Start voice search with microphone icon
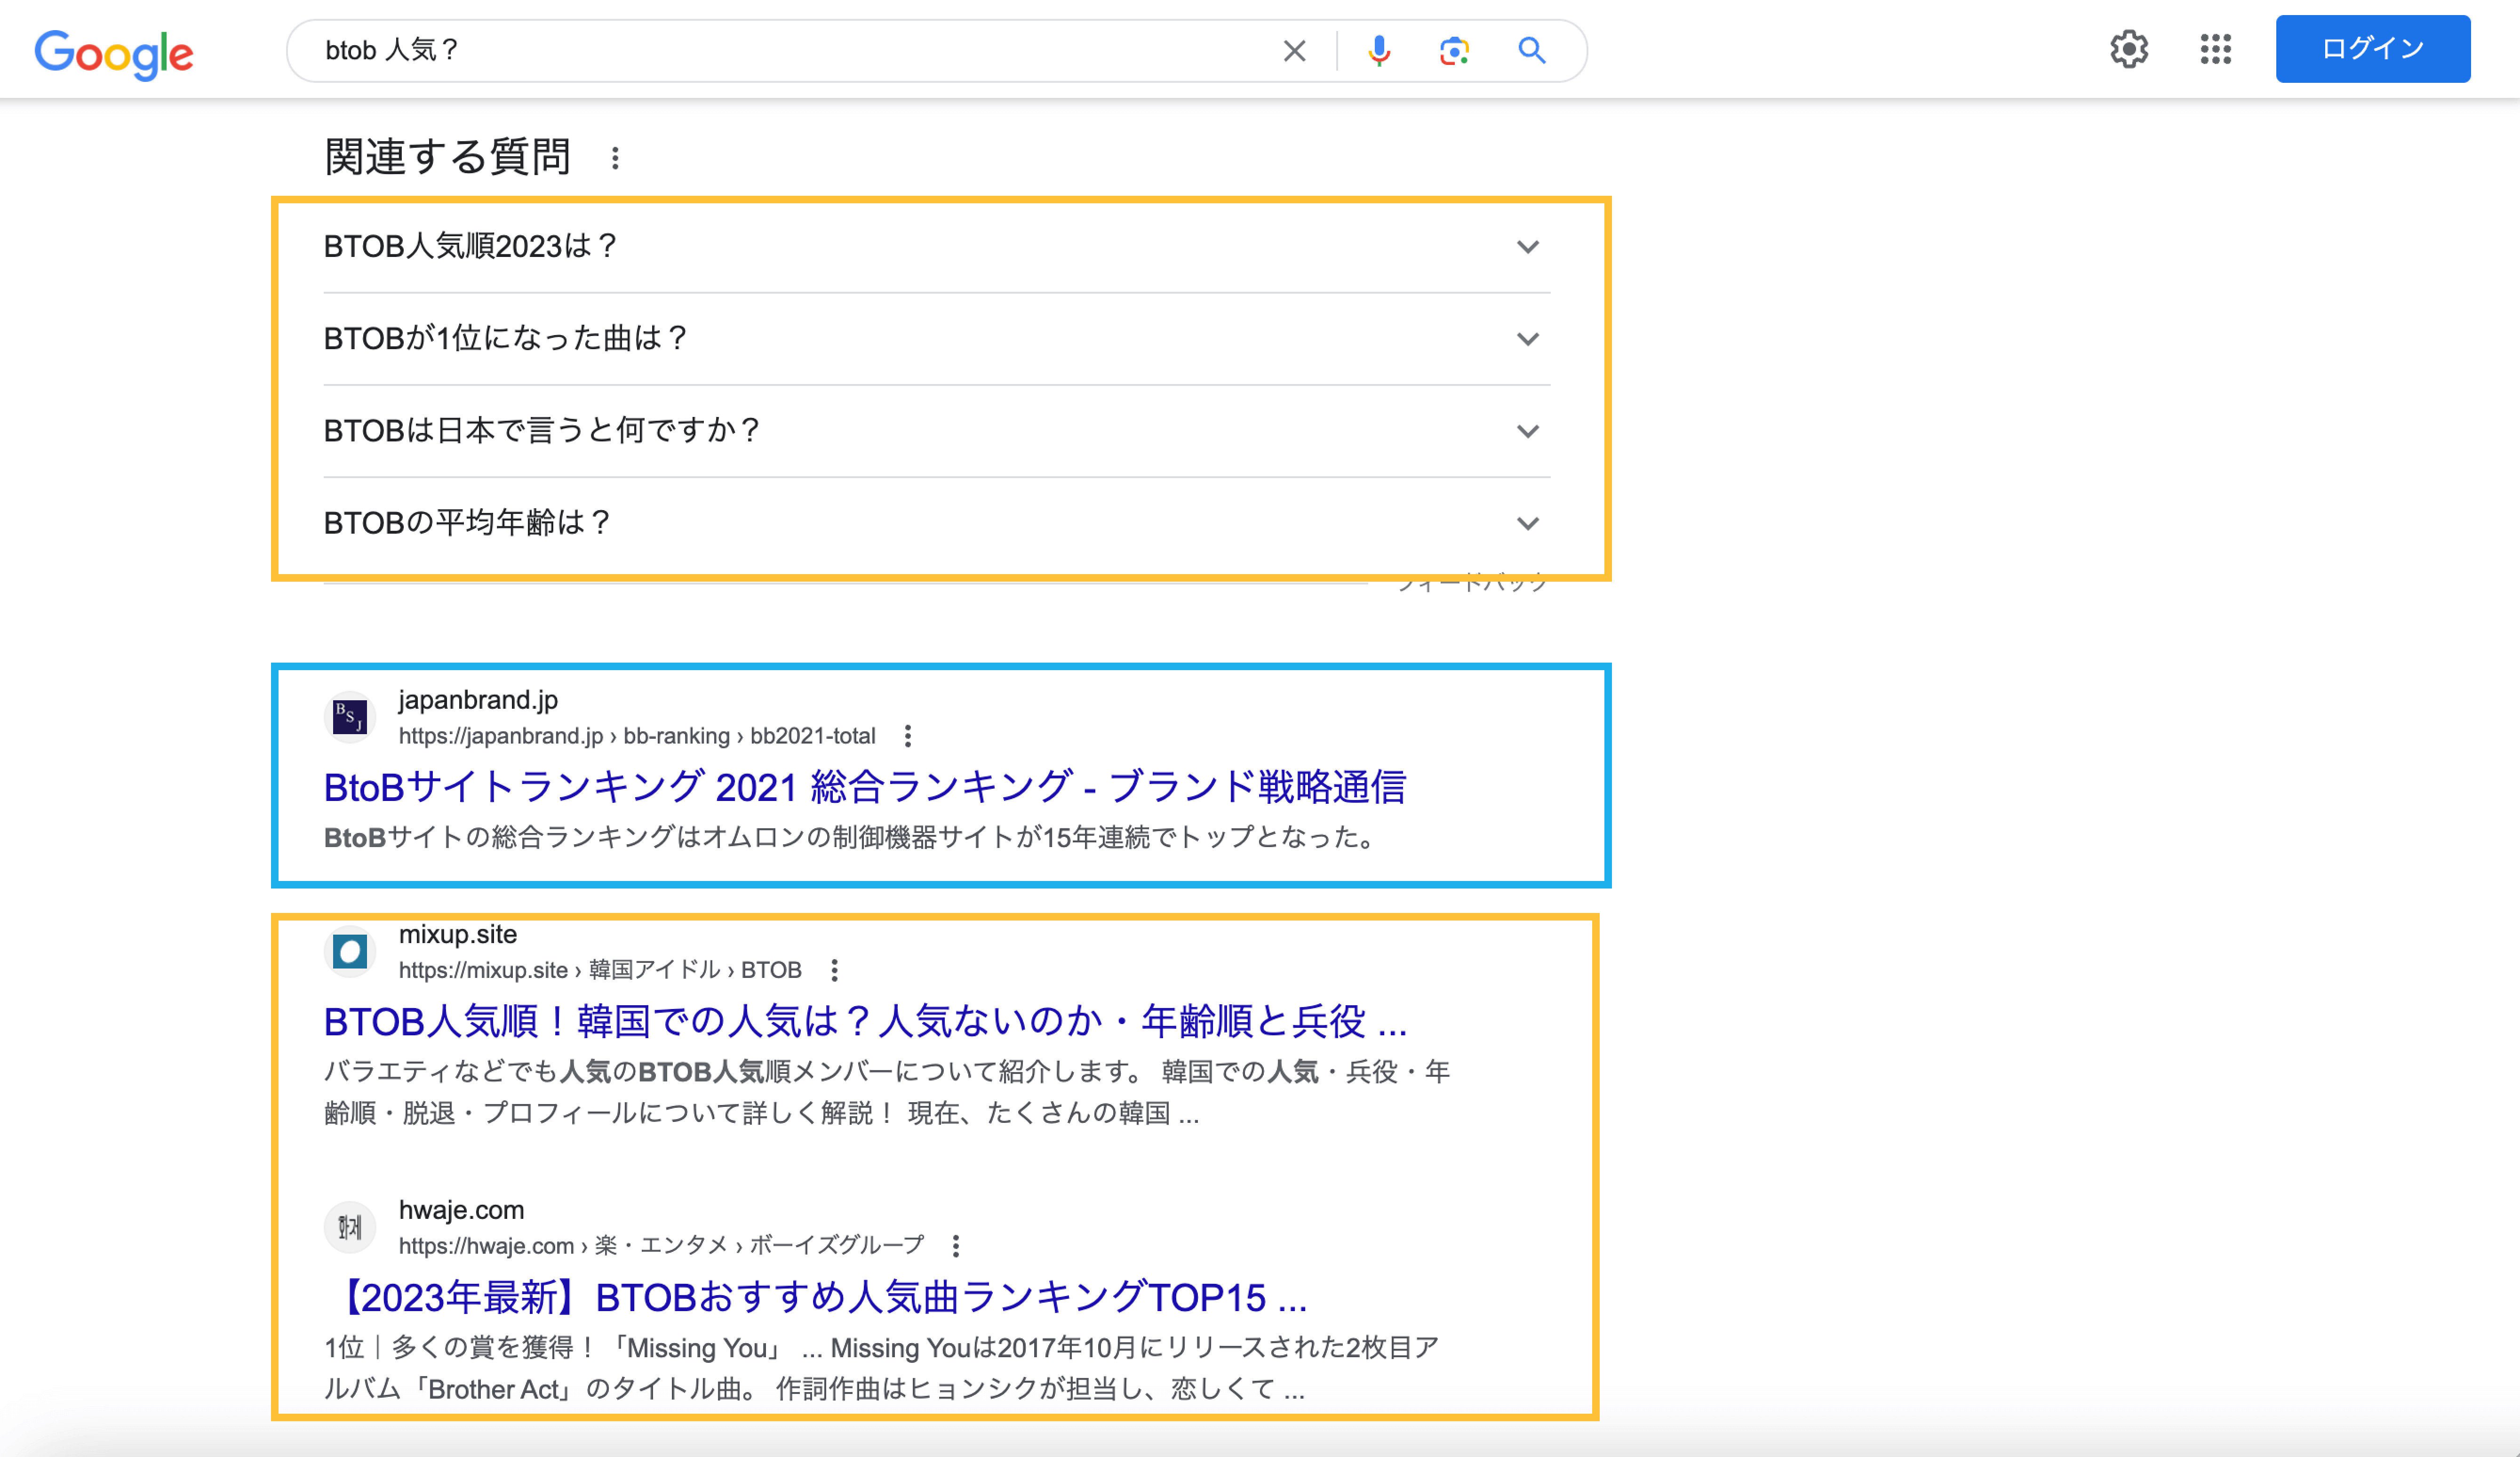Viewport: 2520px width, 1457px height. 1379,50
